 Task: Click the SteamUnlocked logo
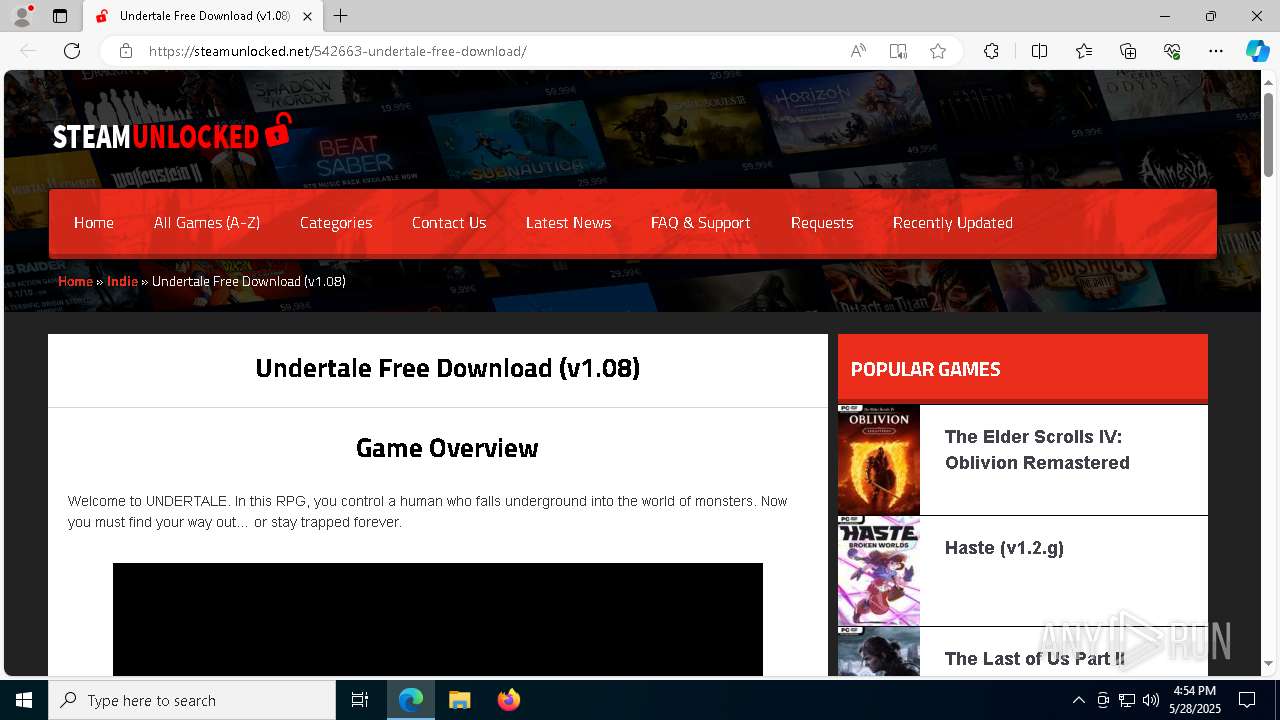pos(172,133)
